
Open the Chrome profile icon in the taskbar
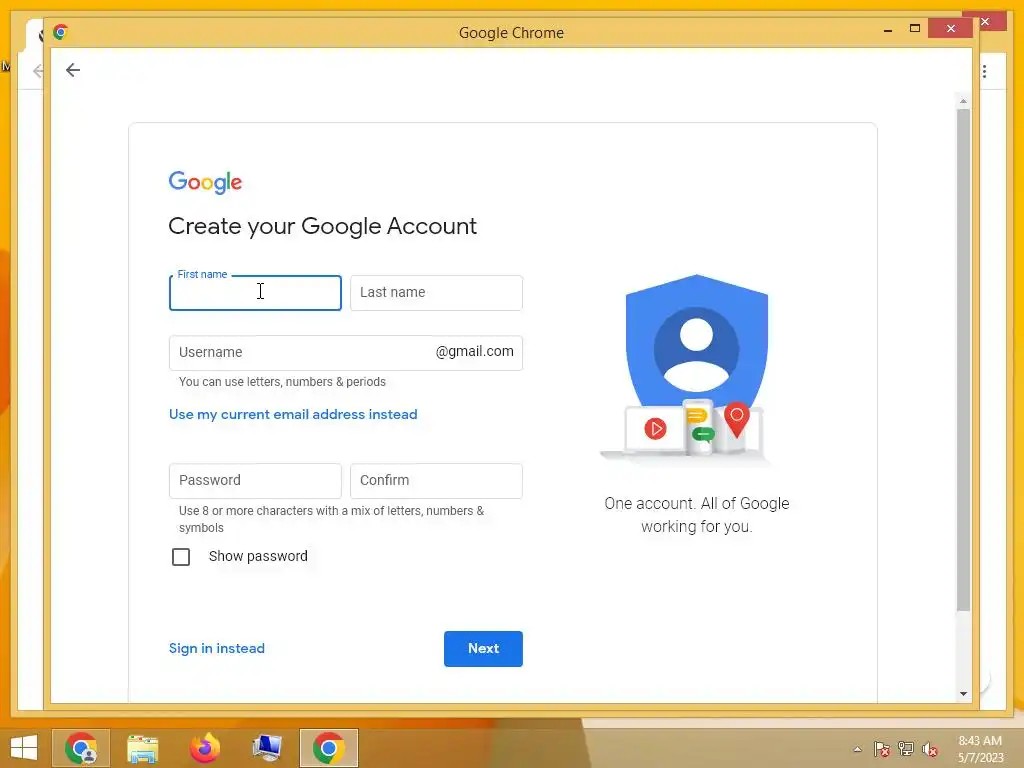point(81,748)
